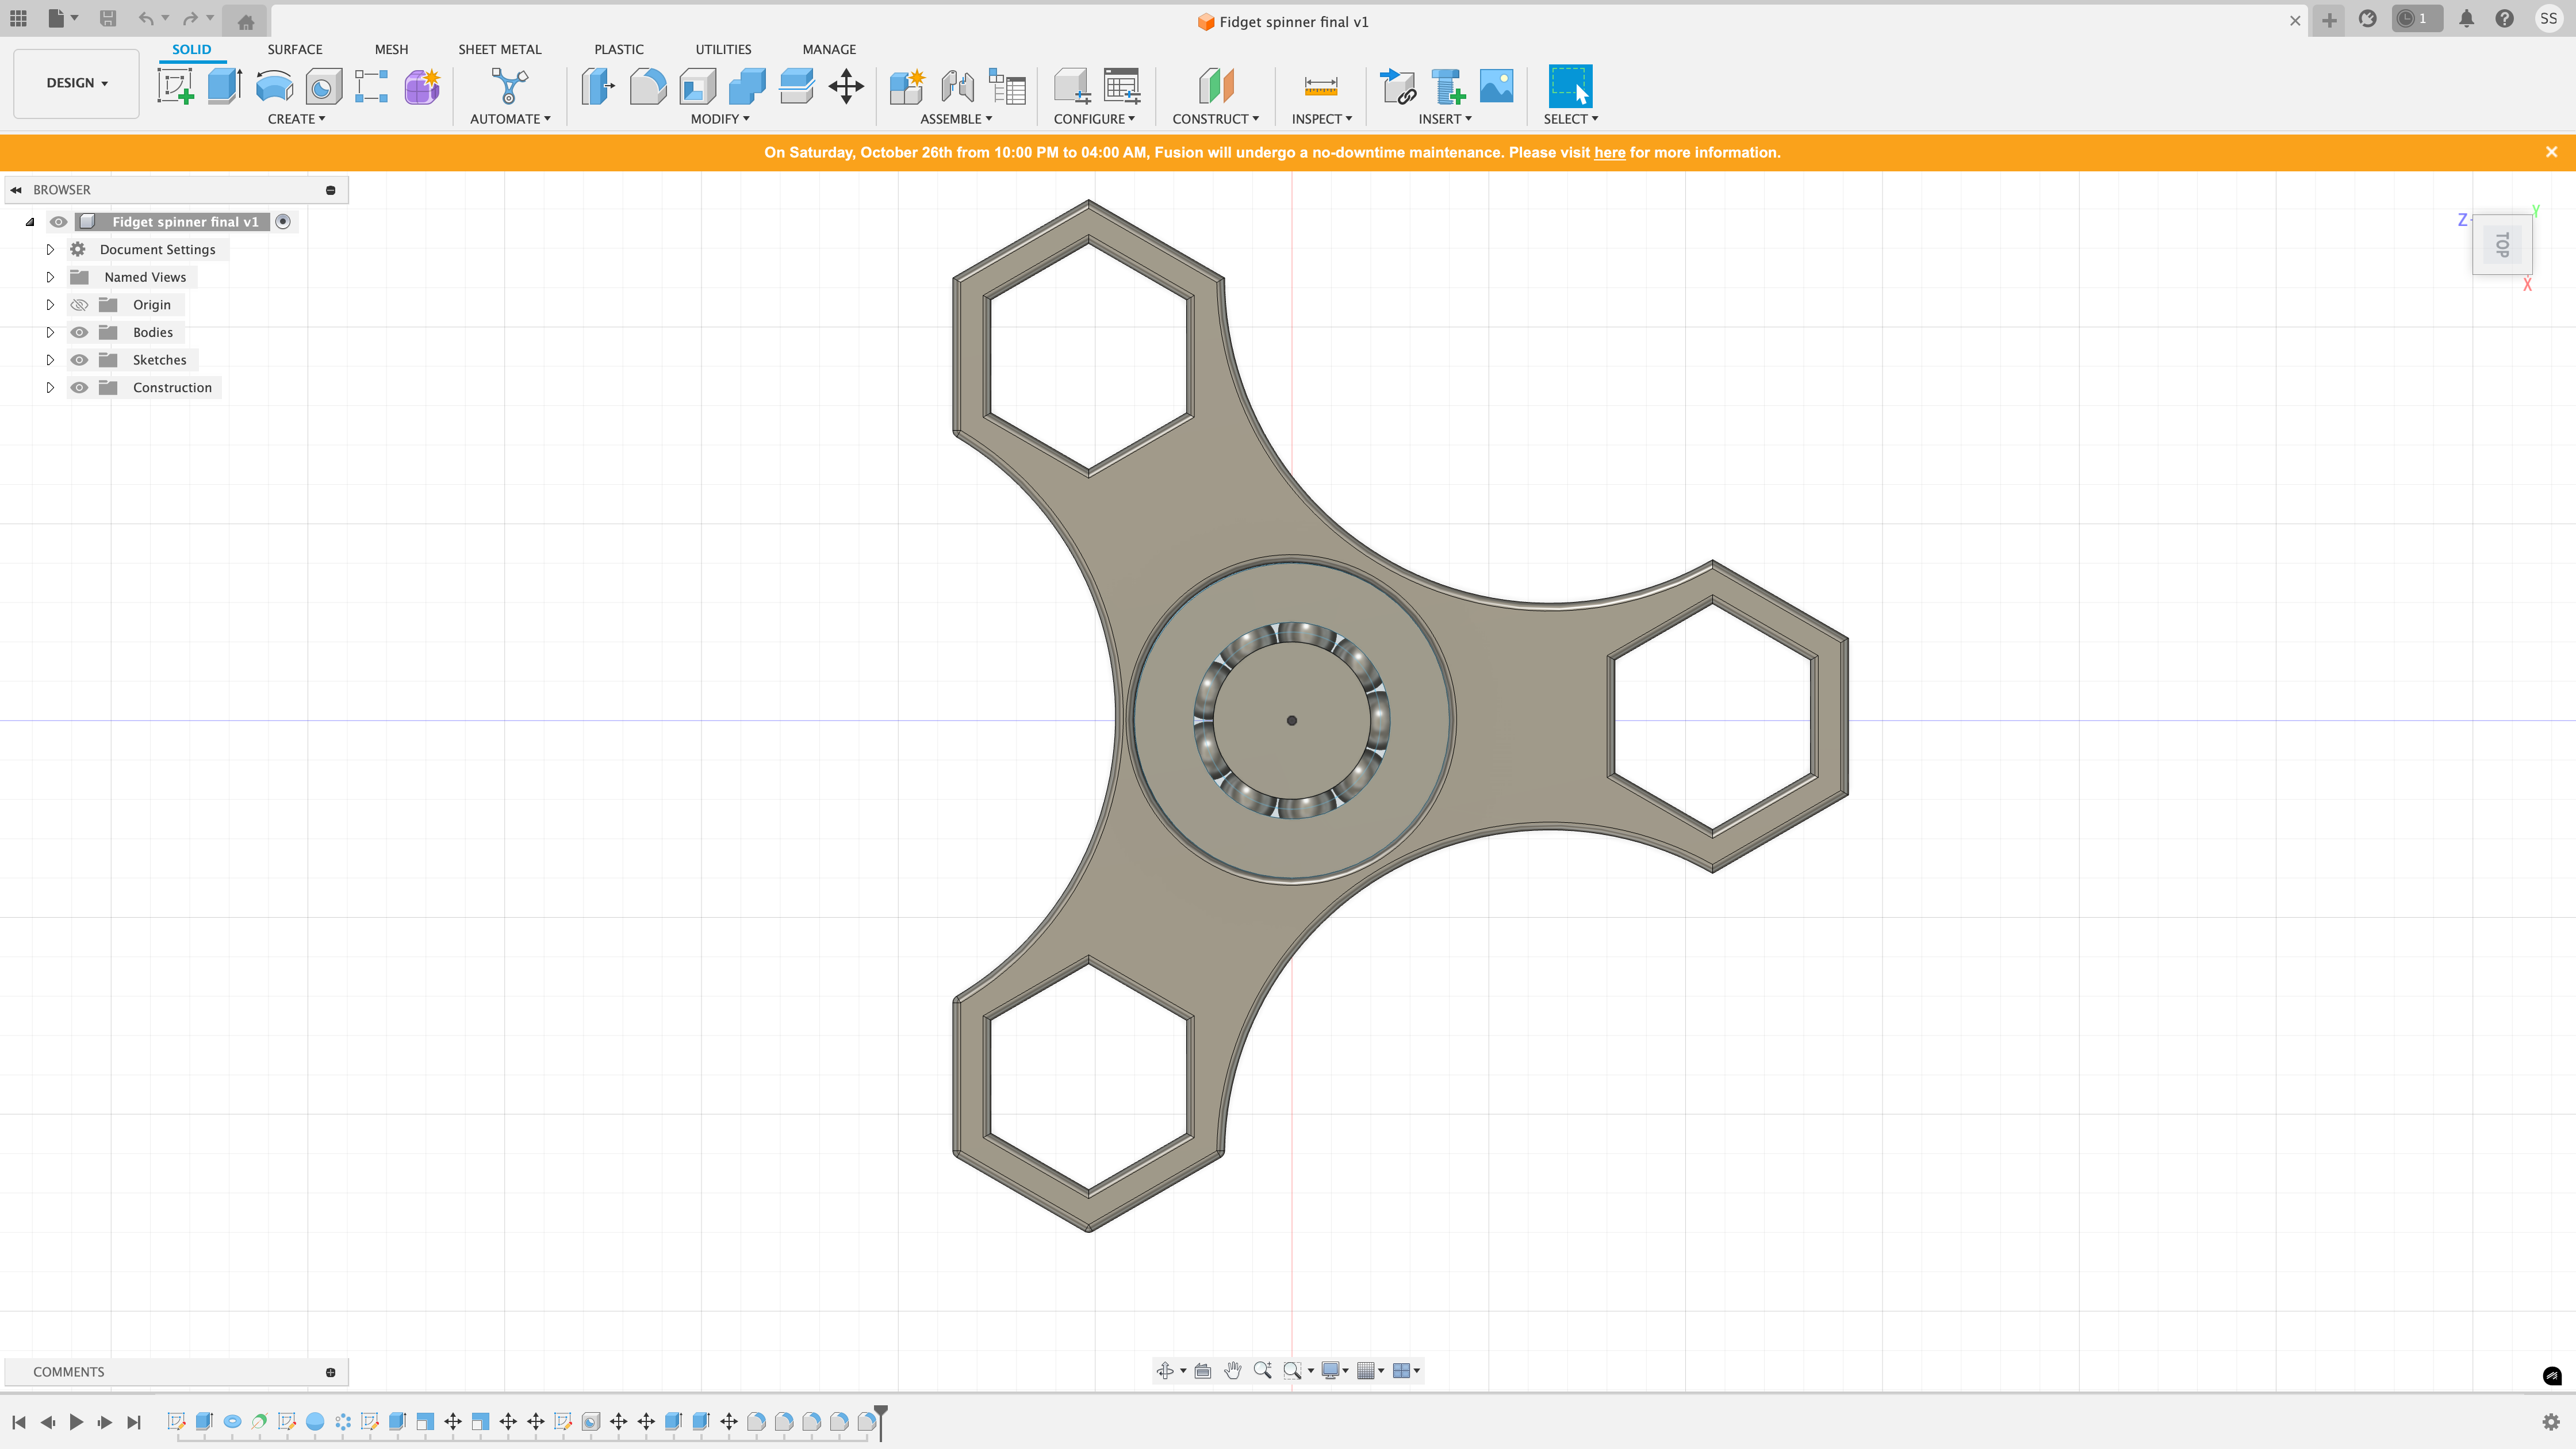Open the CONSTRUCT dropdown menu
Viewport: 2576px width, 1449px height.
(1215, 119)
